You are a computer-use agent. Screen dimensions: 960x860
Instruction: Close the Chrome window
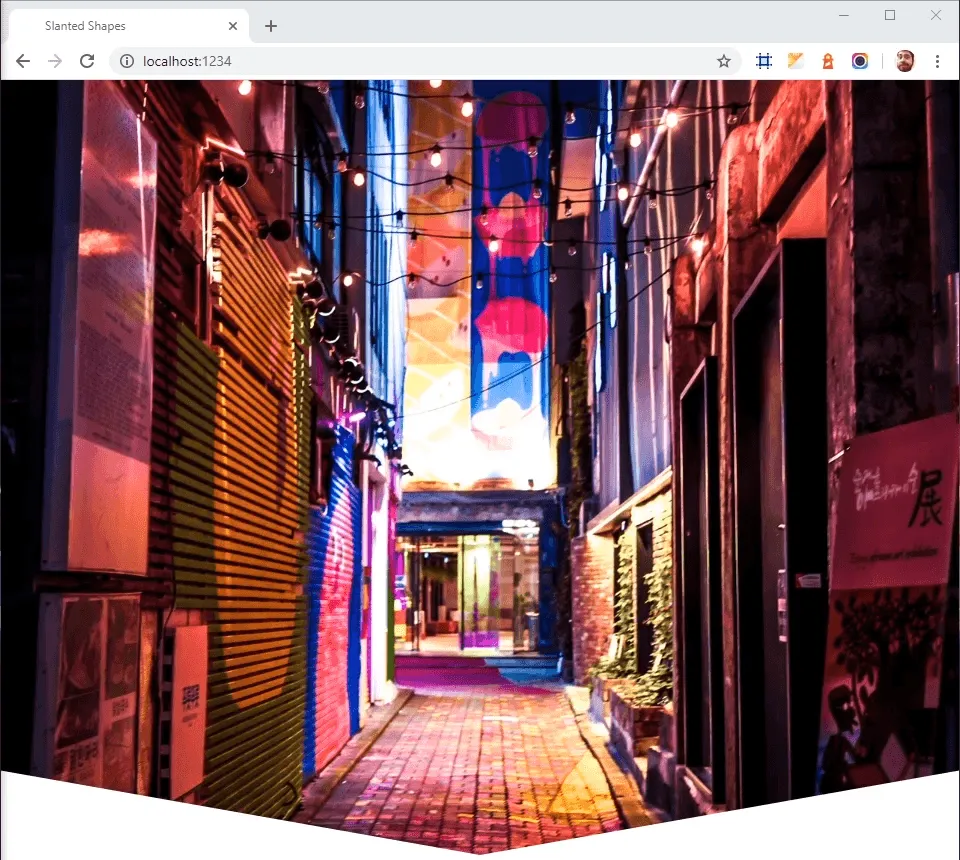936,15
